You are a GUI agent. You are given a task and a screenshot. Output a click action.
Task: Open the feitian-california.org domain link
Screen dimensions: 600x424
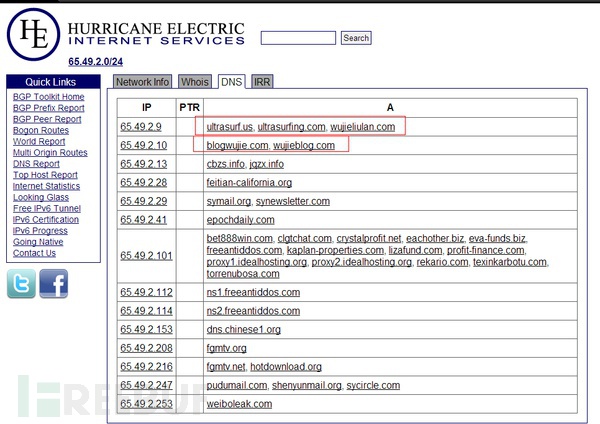[249, 183]
